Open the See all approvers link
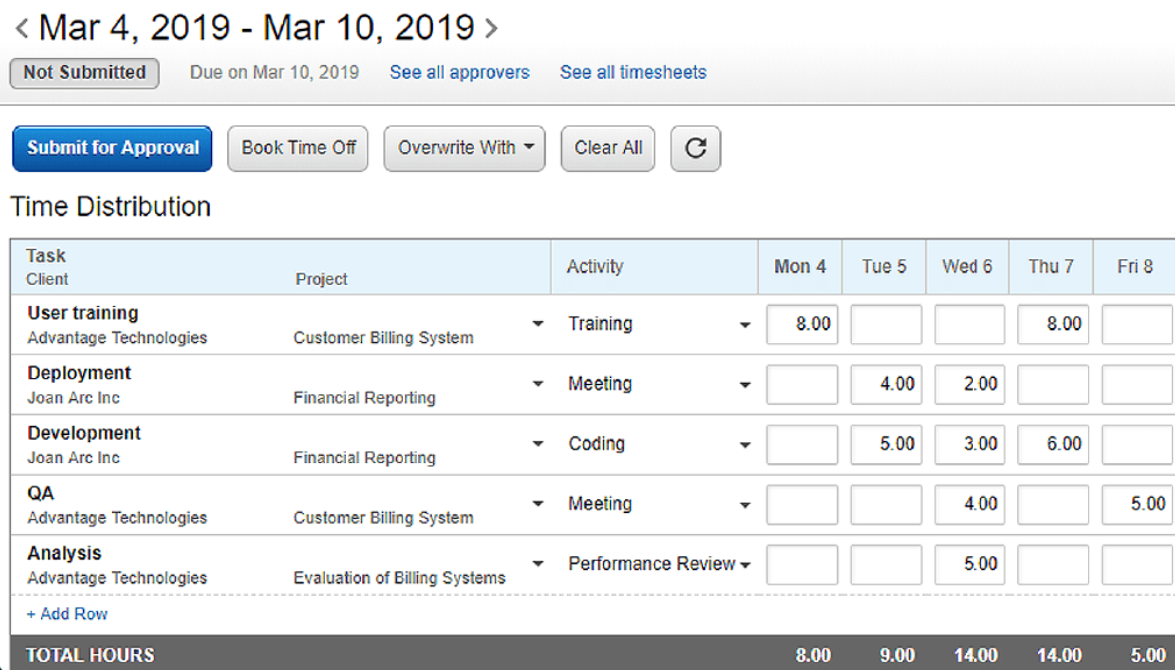1175x670 pixels. coord(459,72)
